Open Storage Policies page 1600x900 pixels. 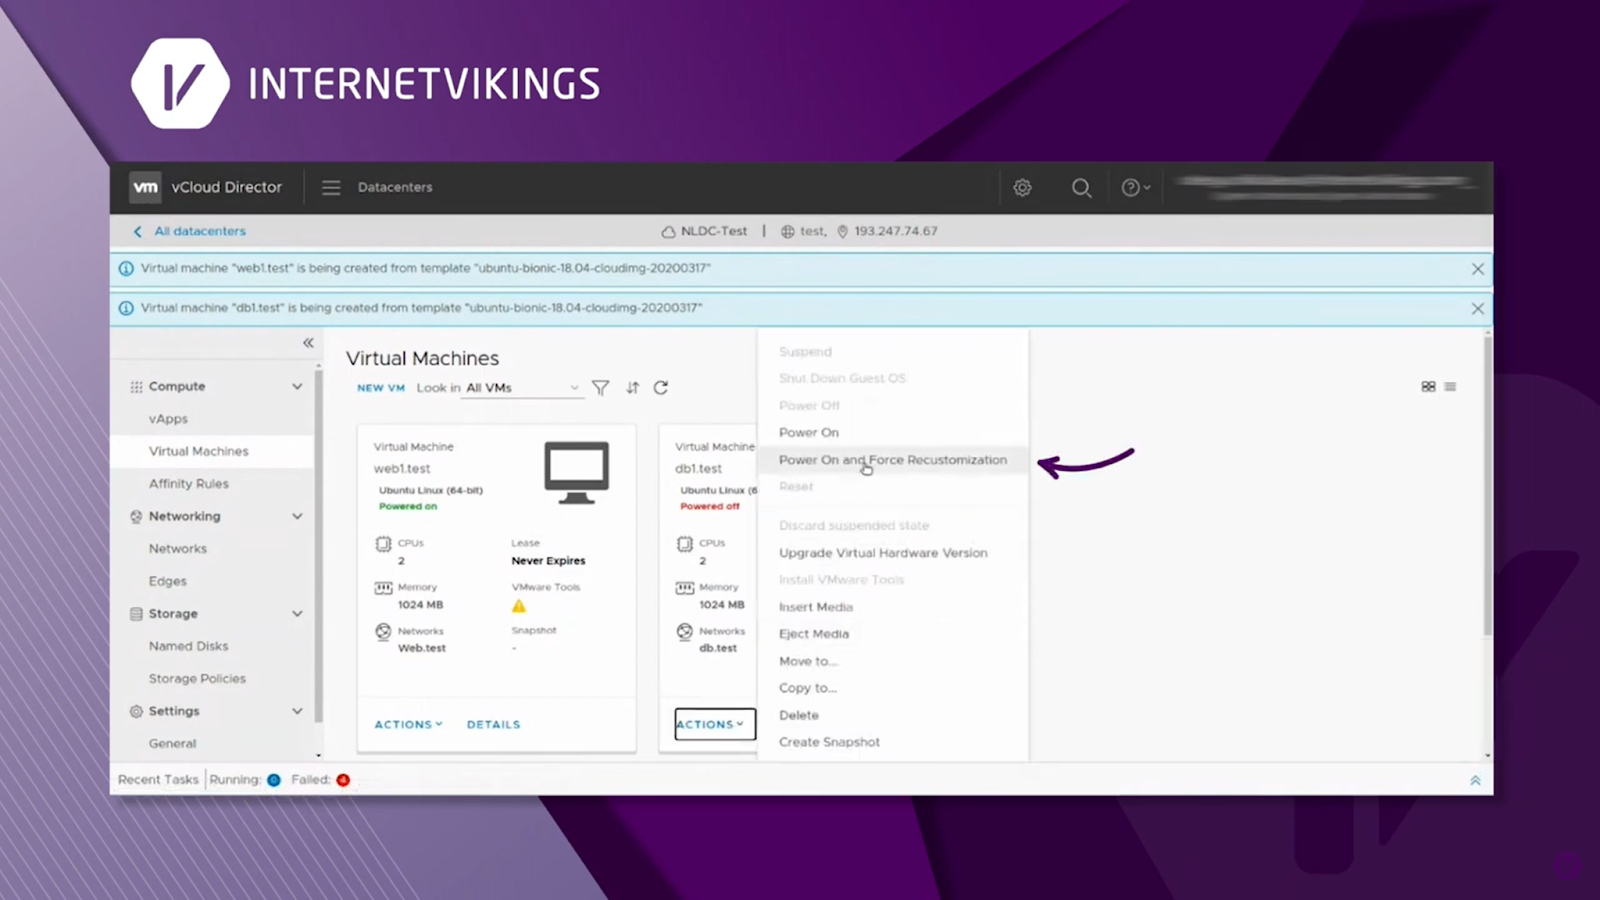[197, 678]
